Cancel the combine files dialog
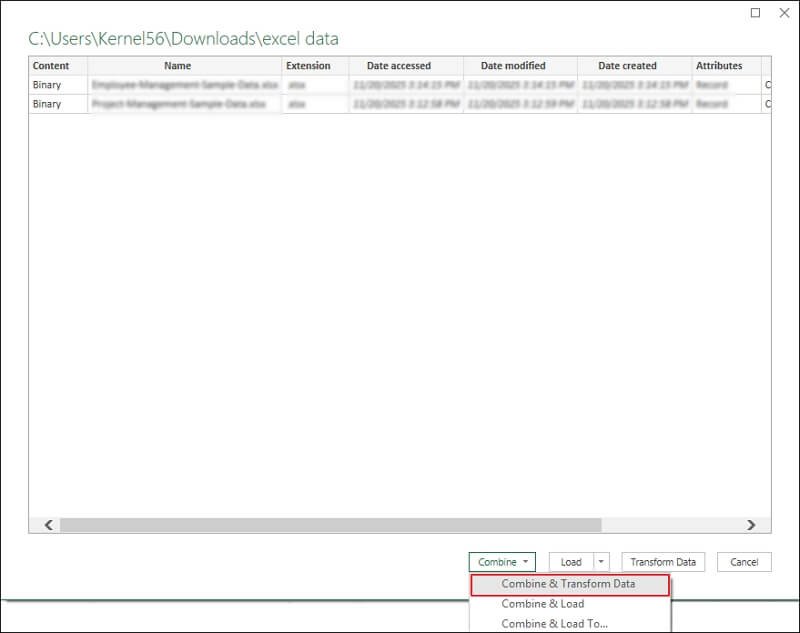This screenshot has width=800, height=633. coord(744,561)
